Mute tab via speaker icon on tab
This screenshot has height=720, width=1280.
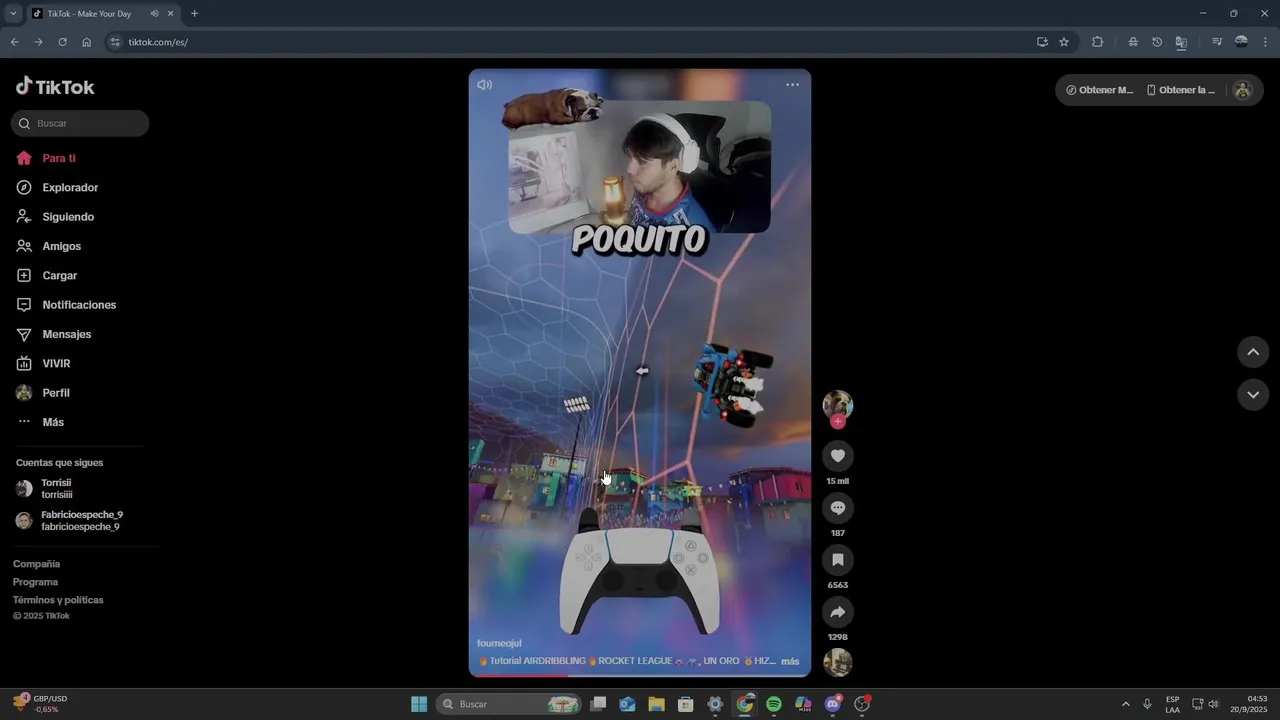pos(154,14)
